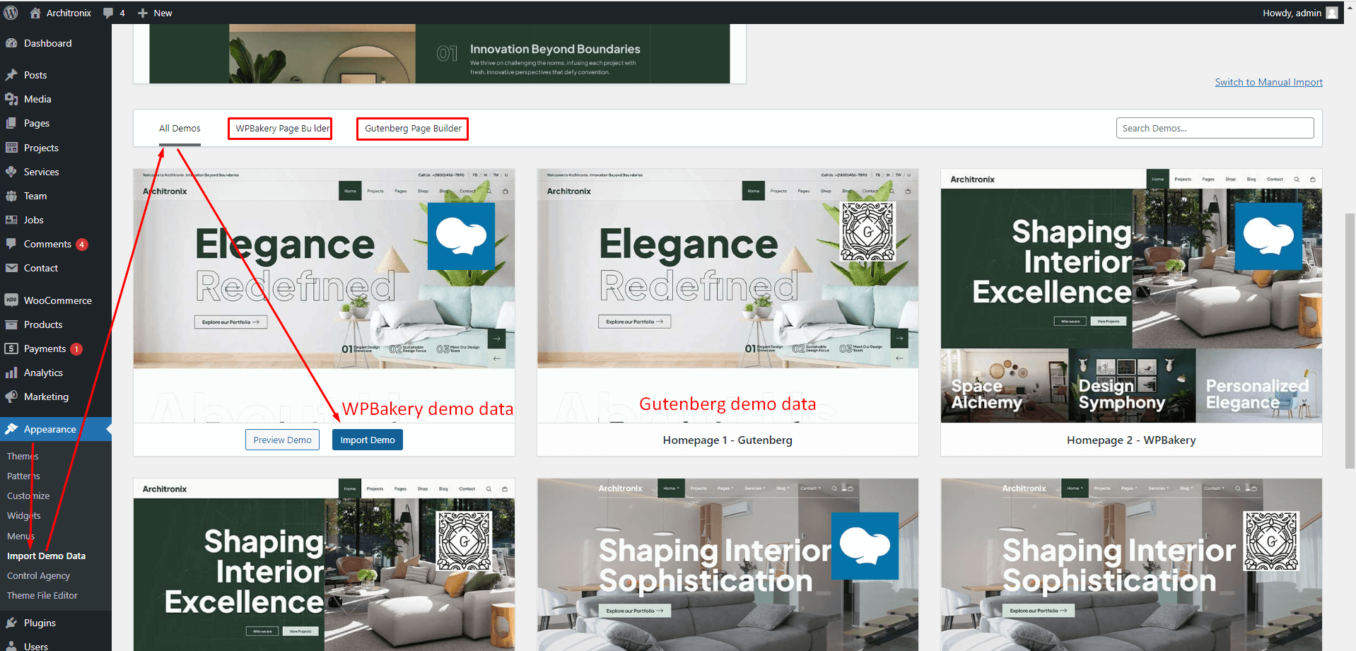Click the Contact envelope icon in sidebar
Screen dimensions: 1356x651
(x=11, y=268)
